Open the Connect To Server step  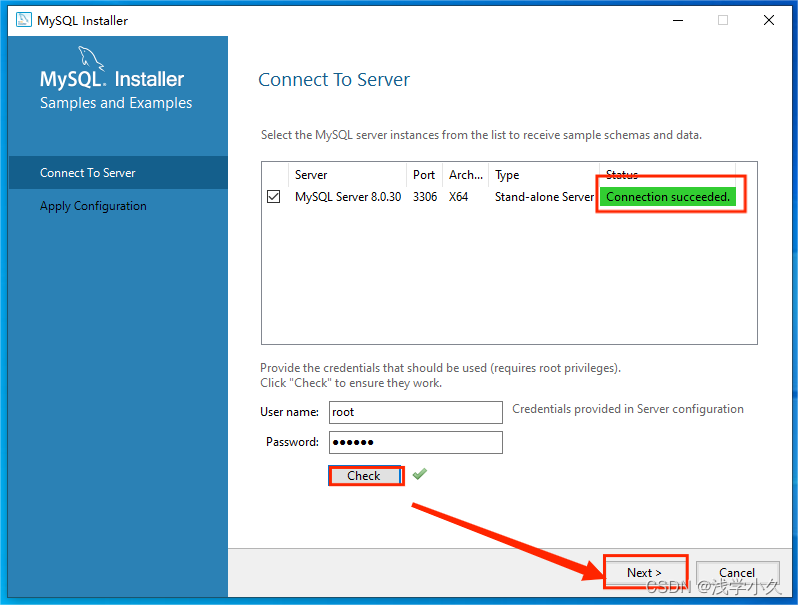pyautogui.click(x=118, y=172)
